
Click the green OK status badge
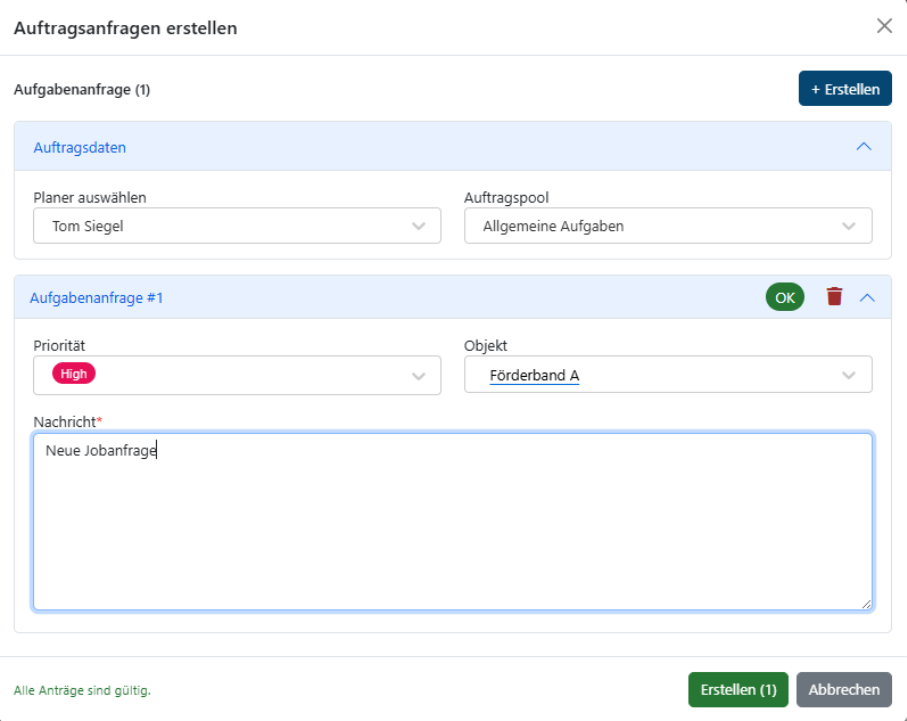(784, 297)
